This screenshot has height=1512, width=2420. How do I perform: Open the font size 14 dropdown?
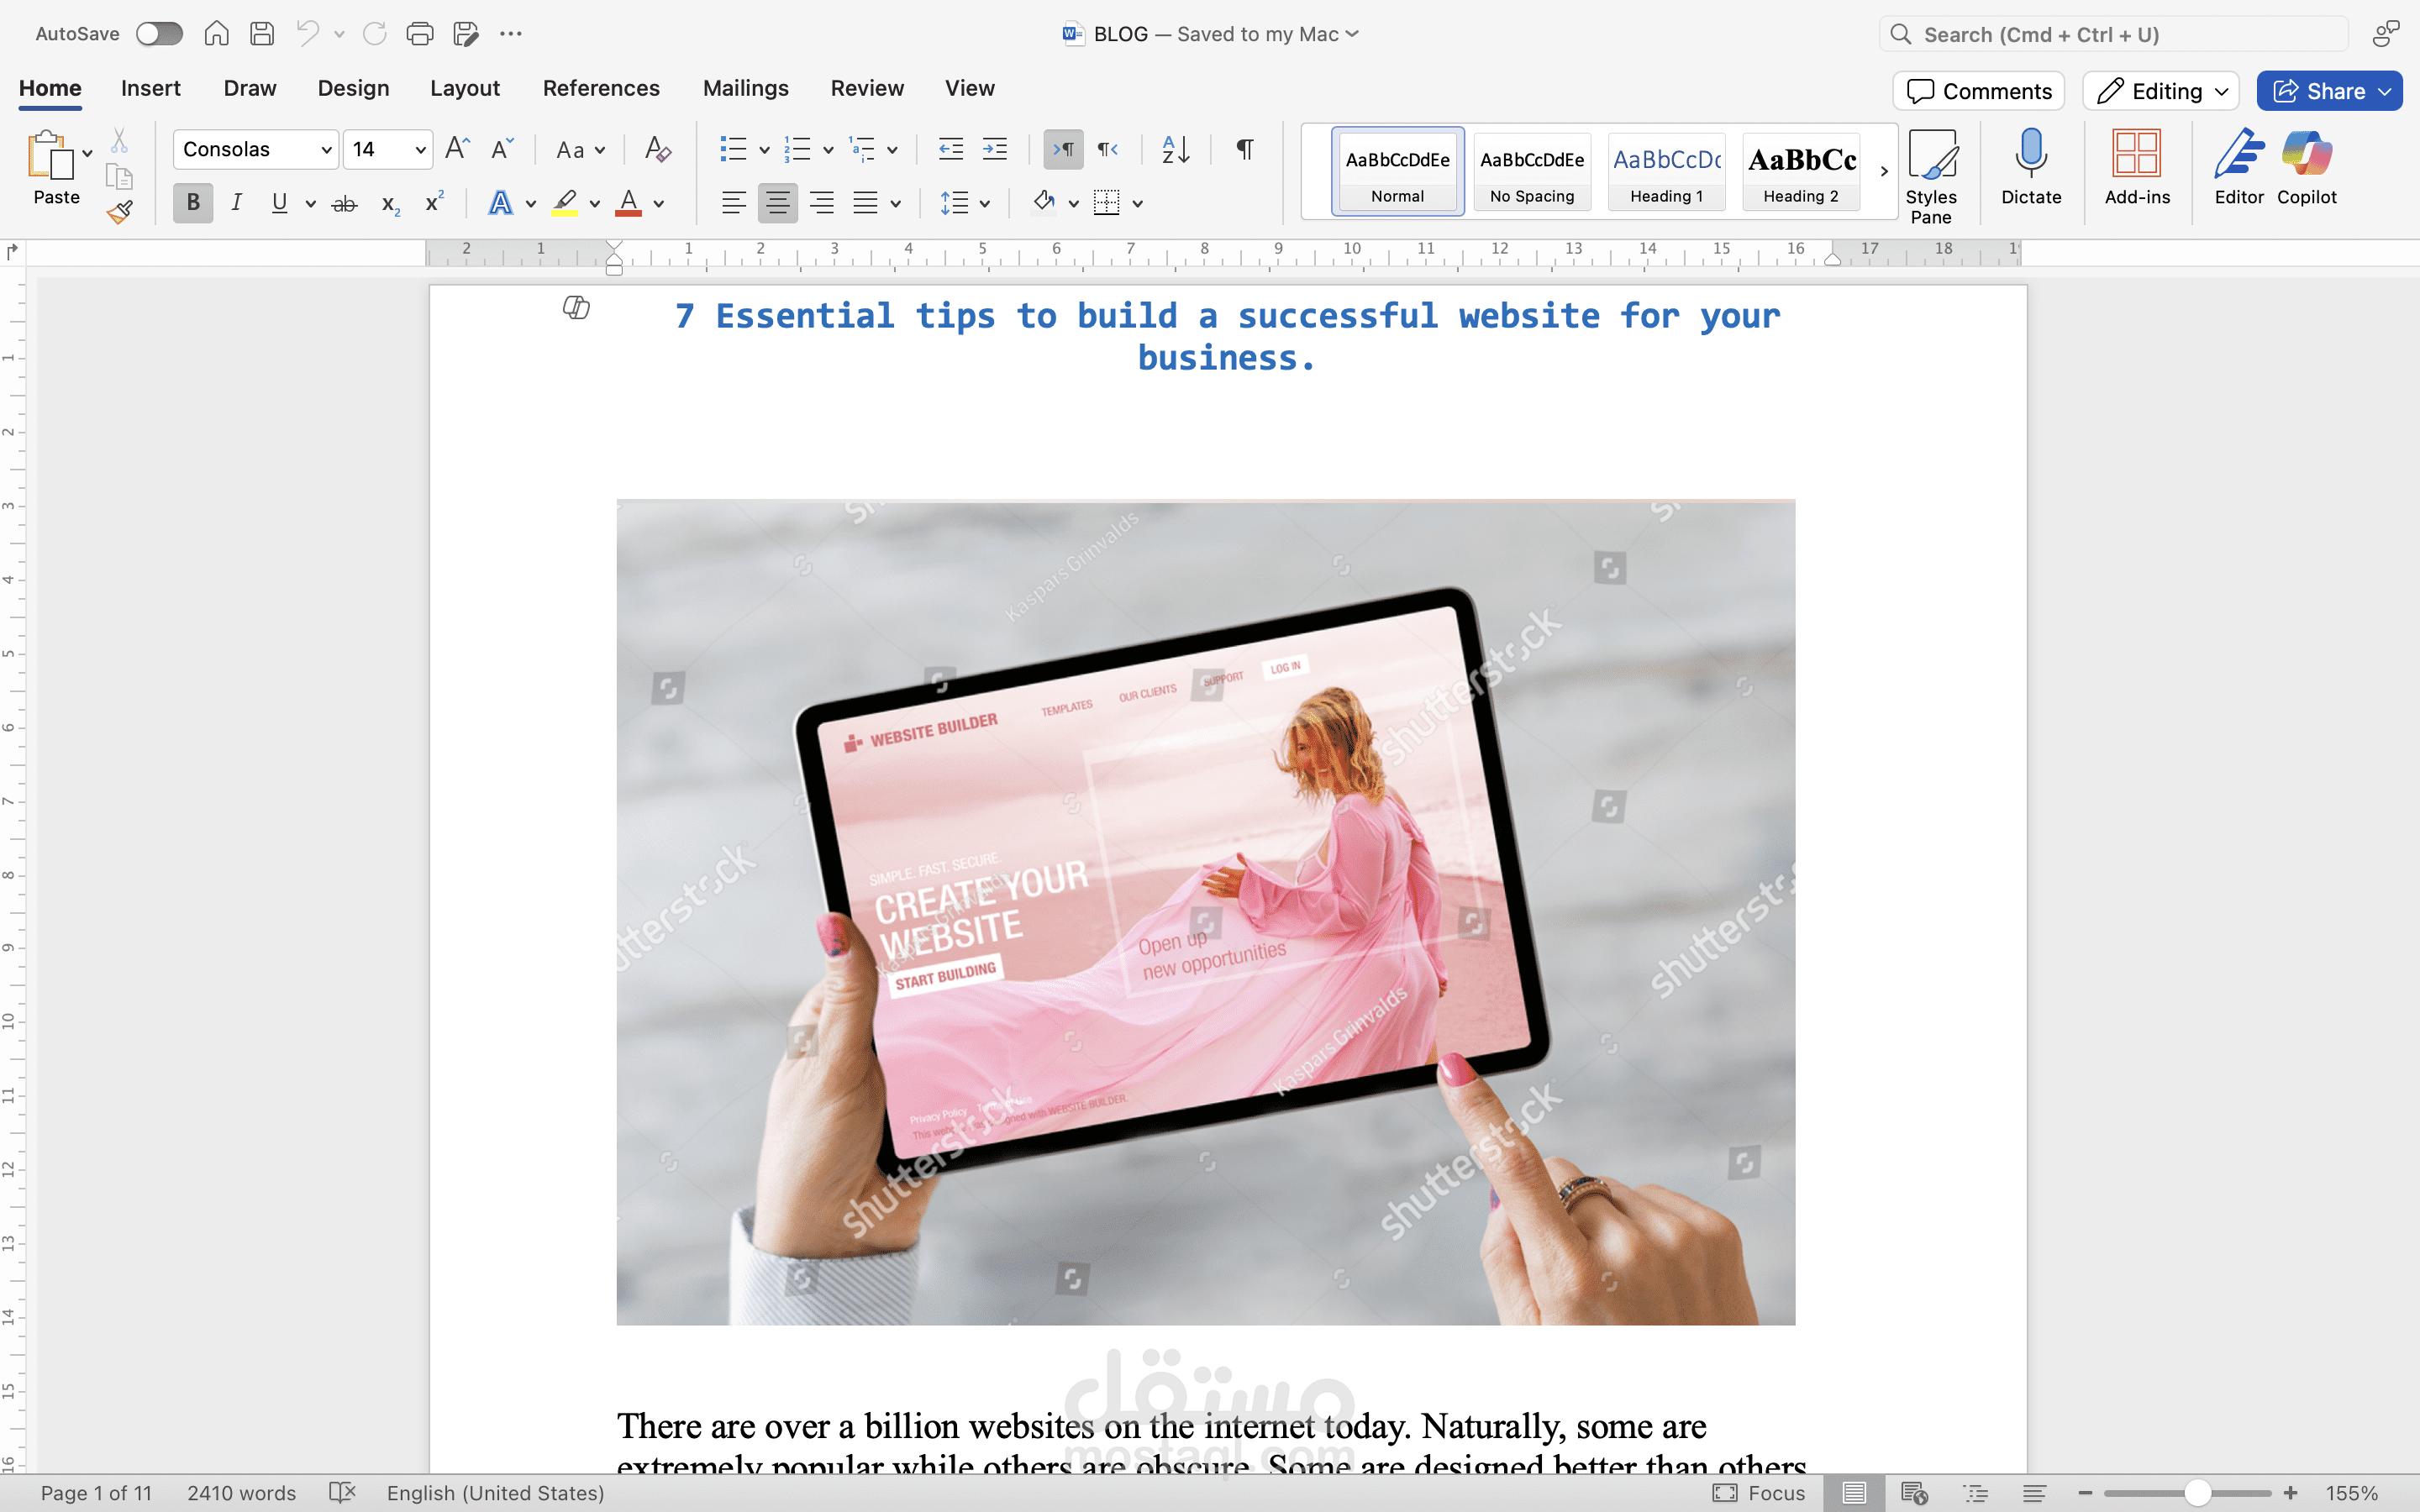[x=420, y=150]
